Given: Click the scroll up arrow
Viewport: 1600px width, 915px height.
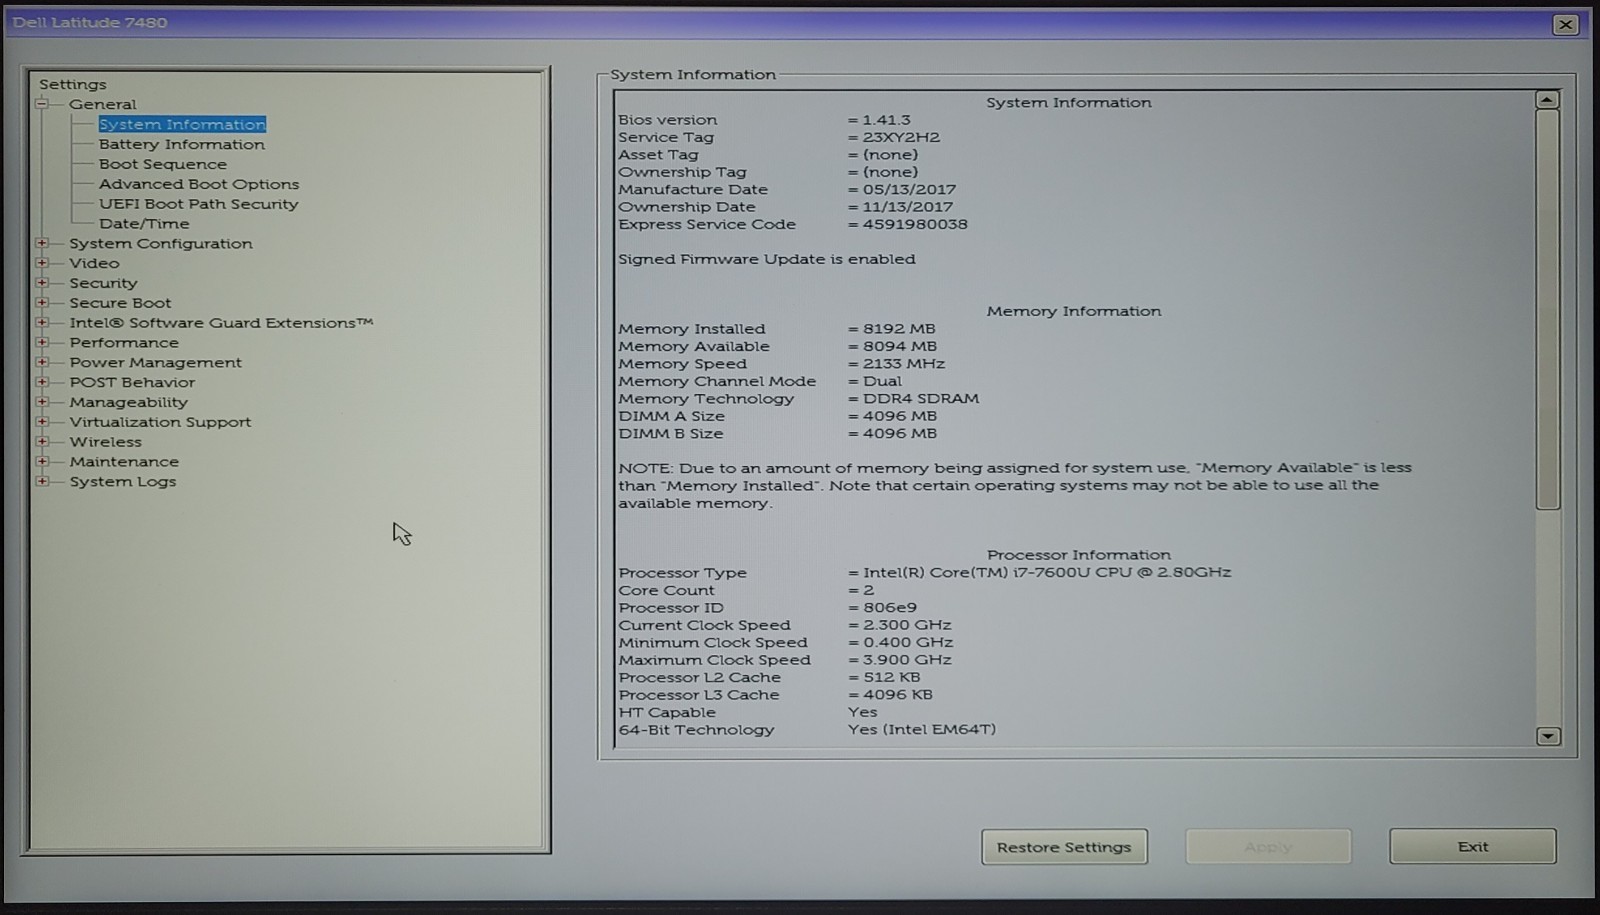Looking at the screenshot, I should click(x=1547, y=100).
